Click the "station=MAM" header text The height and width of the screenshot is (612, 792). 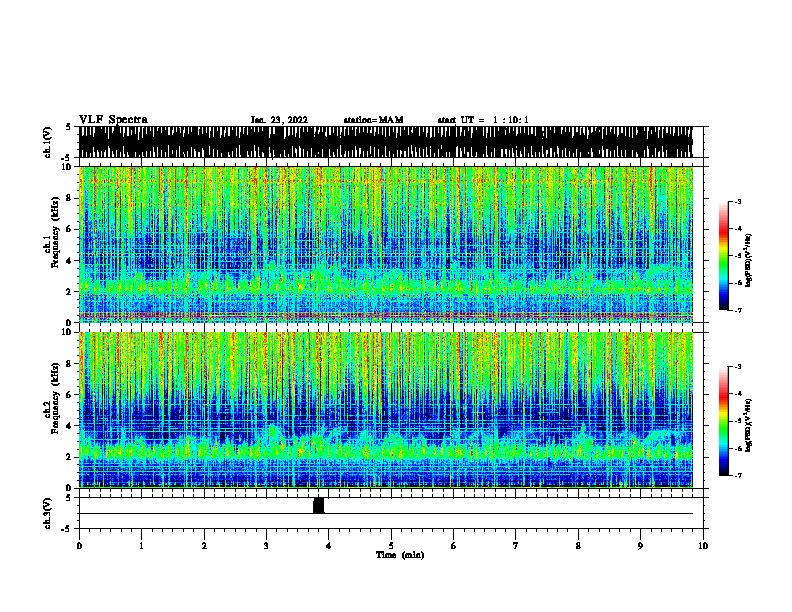pyautogui.click(x=373, y=120)
